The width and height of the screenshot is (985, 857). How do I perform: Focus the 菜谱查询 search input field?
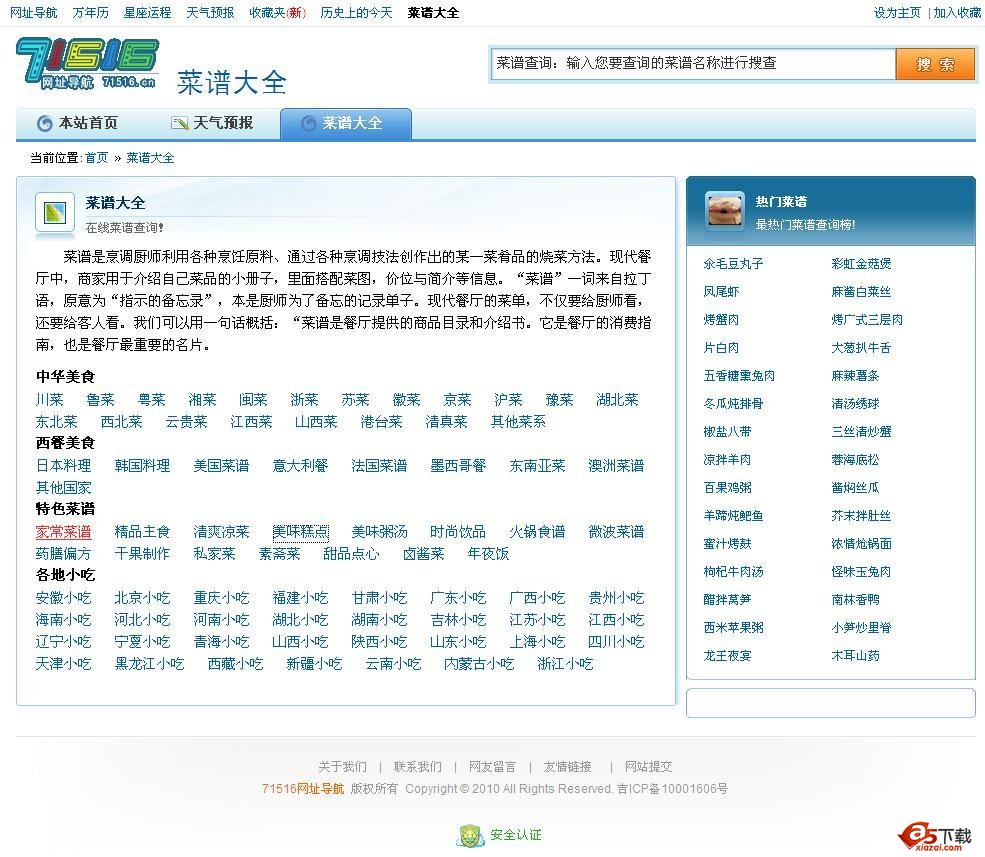[693, 63]
